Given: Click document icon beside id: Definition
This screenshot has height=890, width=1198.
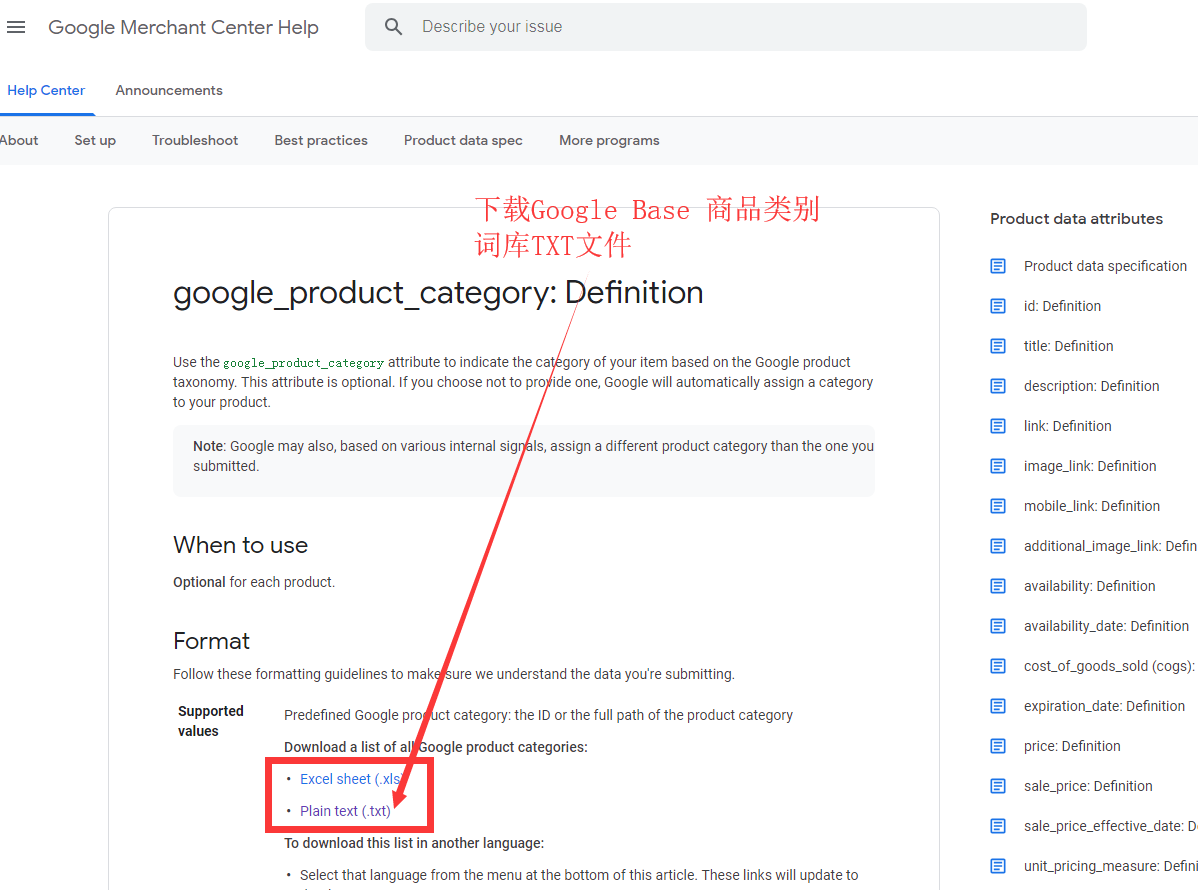Looking at the screenshot, I should [x=998, y=306].
